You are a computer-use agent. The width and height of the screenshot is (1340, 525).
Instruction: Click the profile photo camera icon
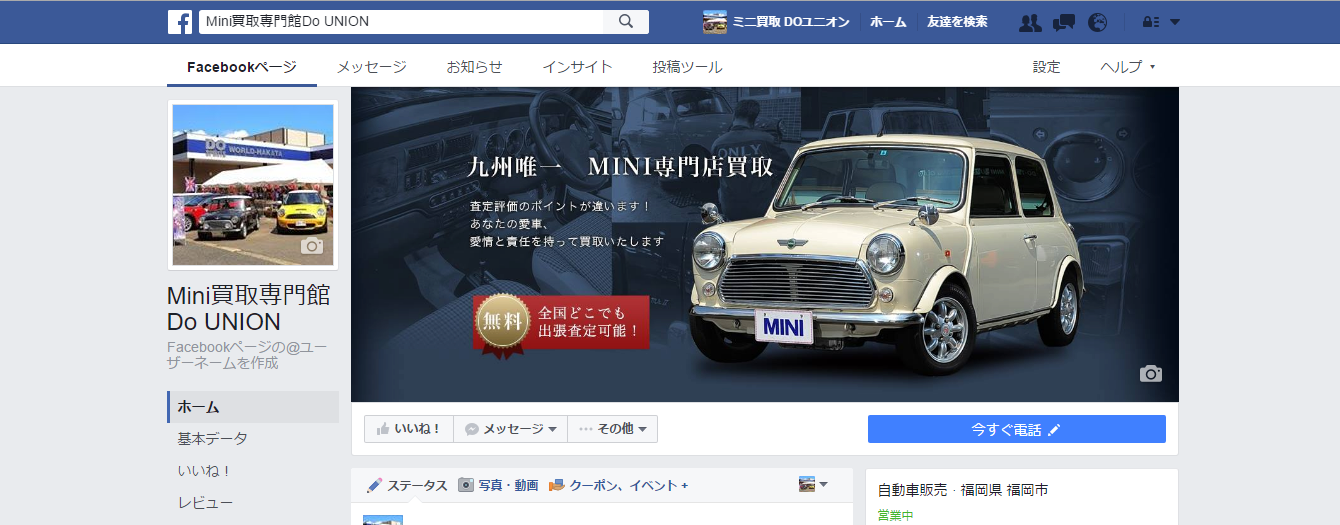click(x=313, y=246)
